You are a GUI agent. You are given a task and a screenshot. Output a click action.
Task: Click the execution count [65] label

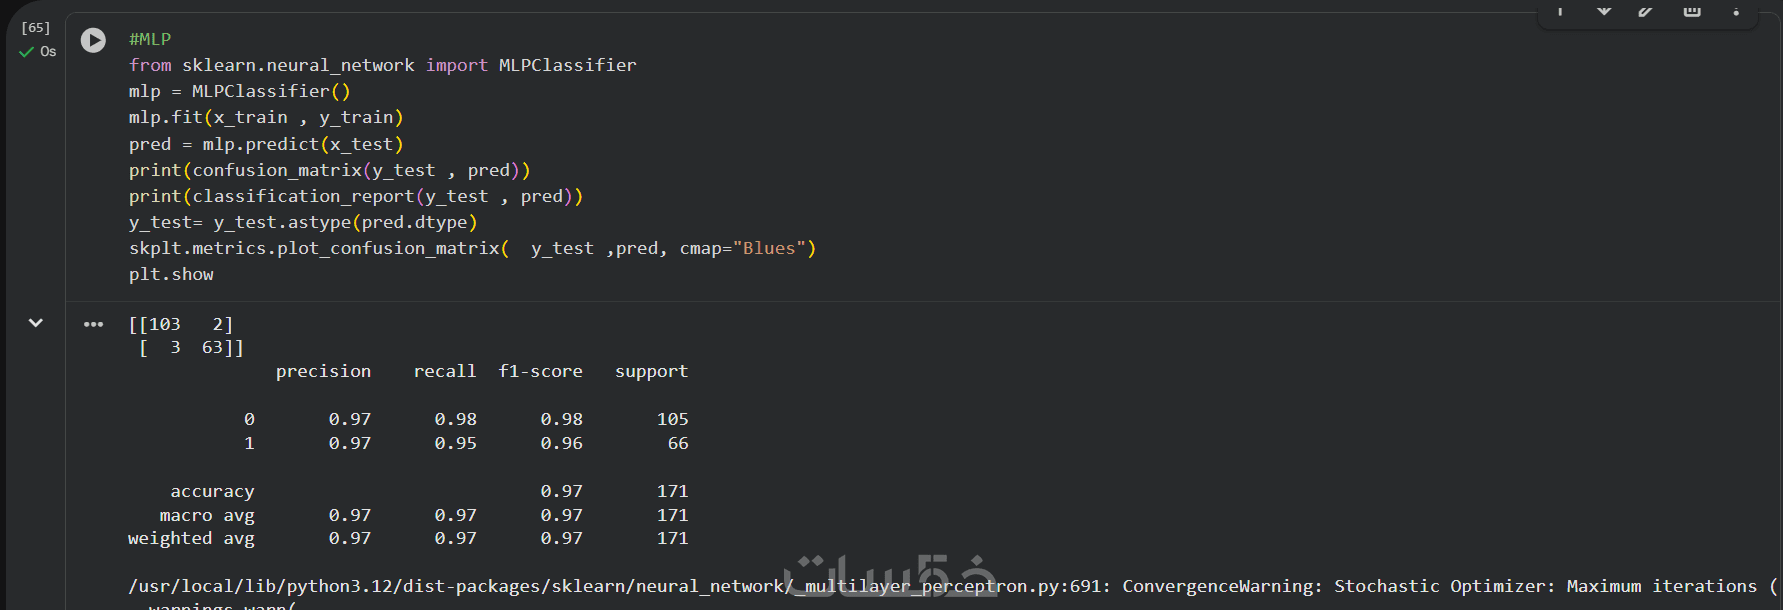click(35, 28)
